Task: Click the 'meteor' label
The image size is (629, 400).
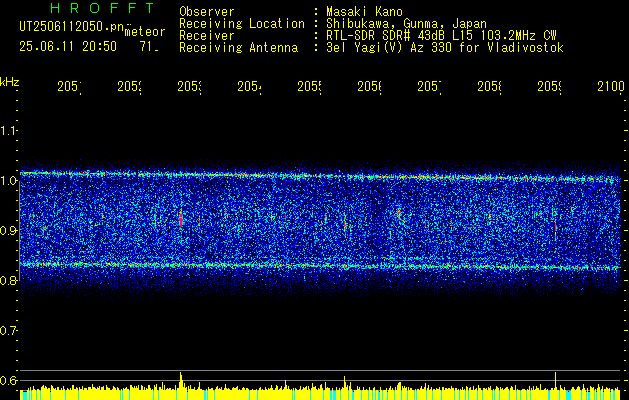Action: (145, 32)
